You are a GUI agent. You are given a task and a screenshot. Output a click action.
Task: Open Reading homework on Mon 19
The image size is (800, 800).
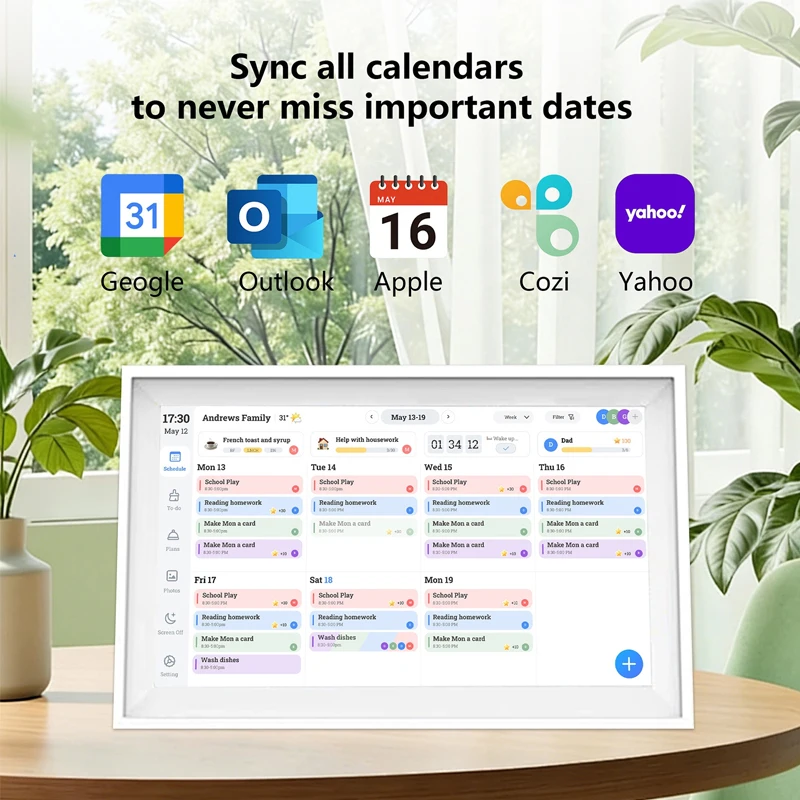pyautogui.click(x=479, y=620)
